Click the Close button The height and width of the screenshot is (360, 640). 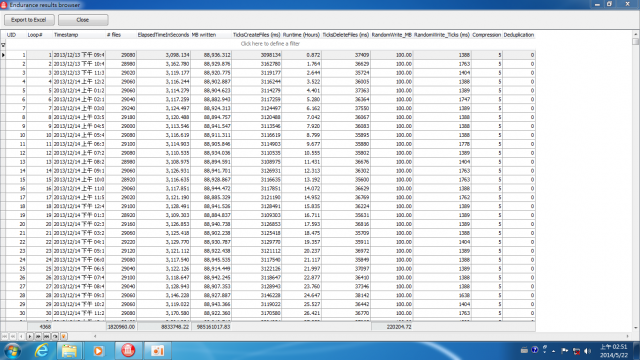pyautogui.click(x=83, y=20)
